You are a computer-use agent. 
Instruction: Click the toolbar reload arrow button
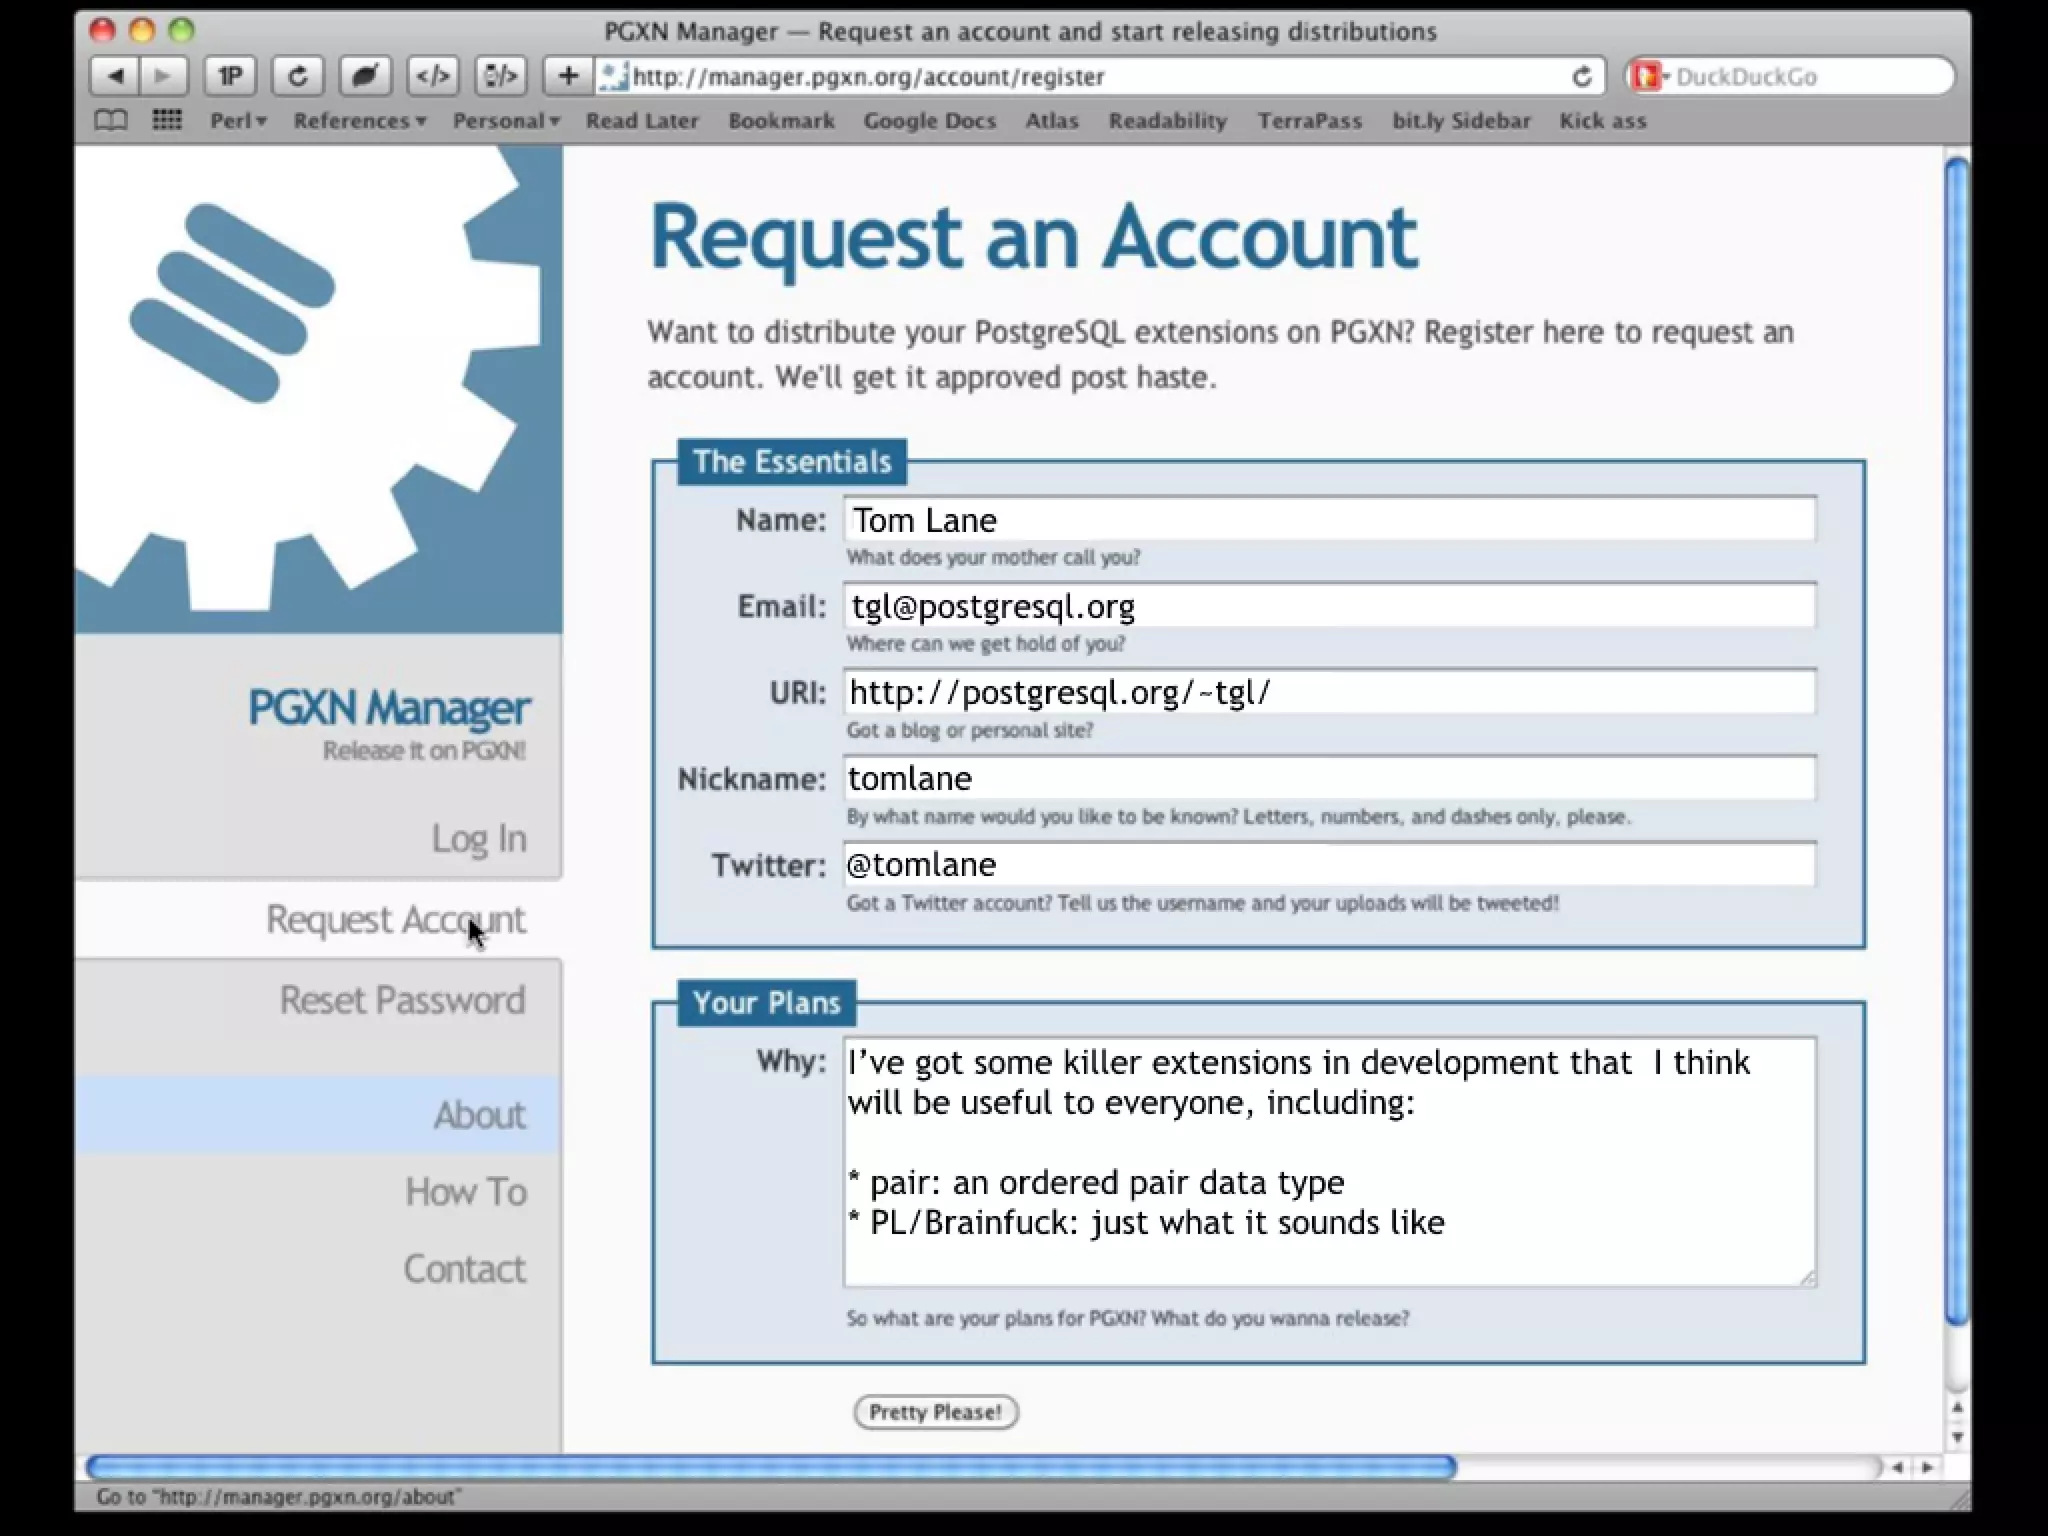(298, 76)
